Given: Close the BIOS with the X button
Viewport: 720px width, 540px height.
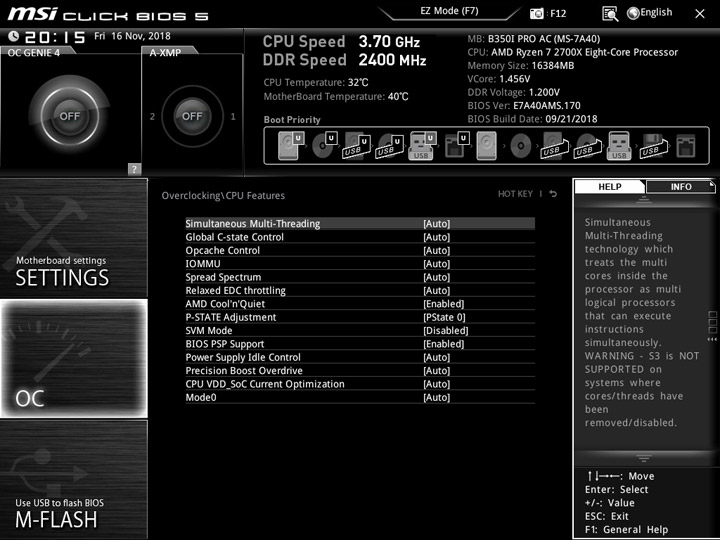Looking at the screenshot, I should click(699, 14).
